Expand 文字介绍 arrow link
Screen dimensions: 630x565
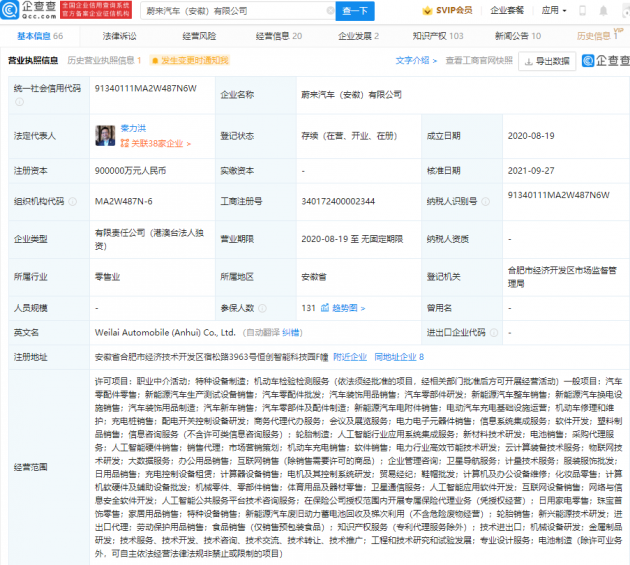[416, 61]
